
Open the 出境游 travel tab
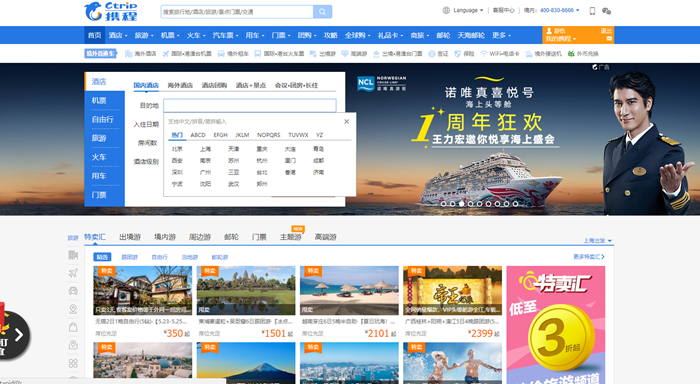(130, 237)
